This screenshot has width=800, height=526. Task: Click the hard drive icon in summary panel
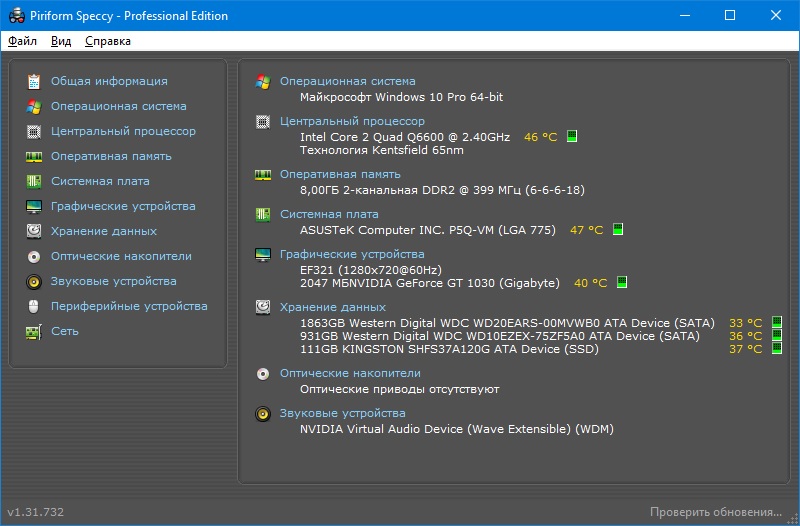point(263,307)
